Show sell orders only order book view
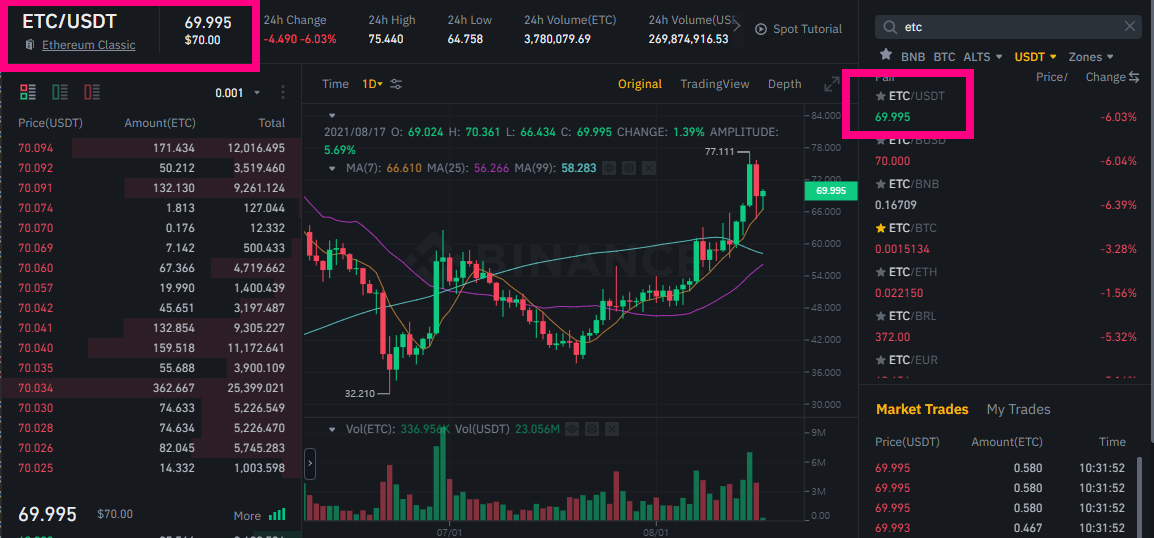The width and height of the screenshot is (1154, 538). point(92,92)
